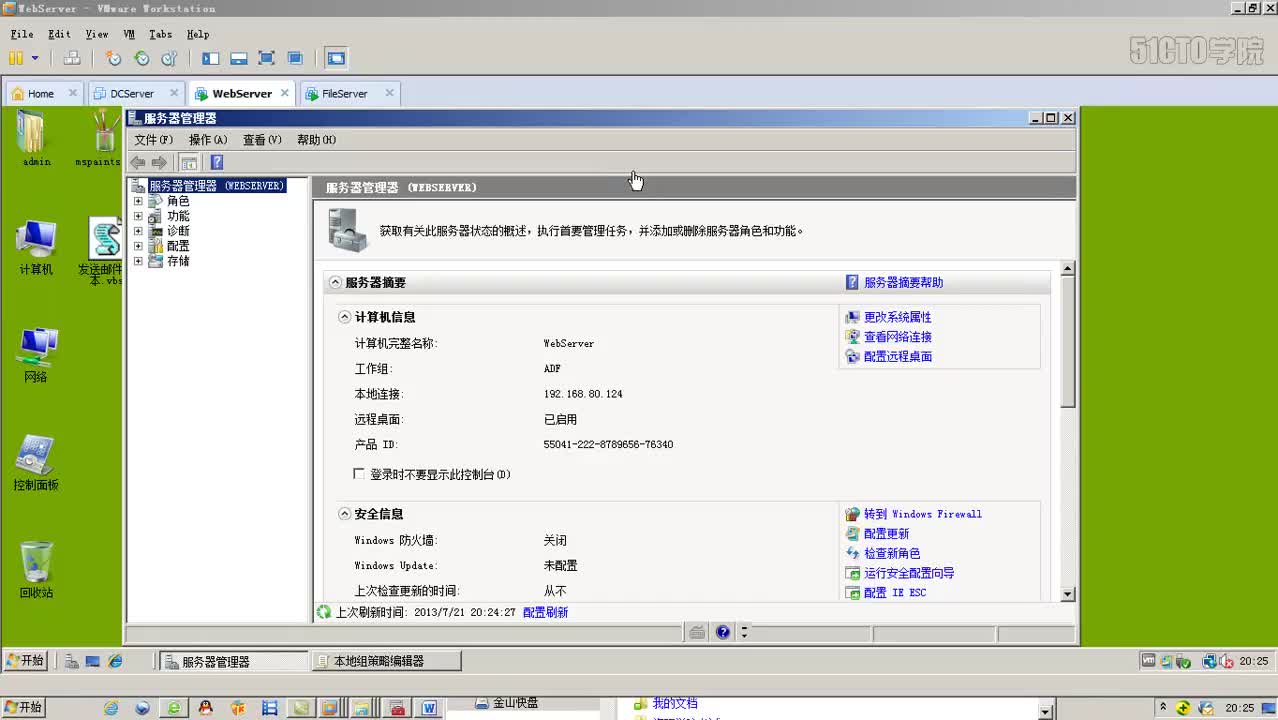
Task: Close the FileServer tab
Action: (390, 93)
